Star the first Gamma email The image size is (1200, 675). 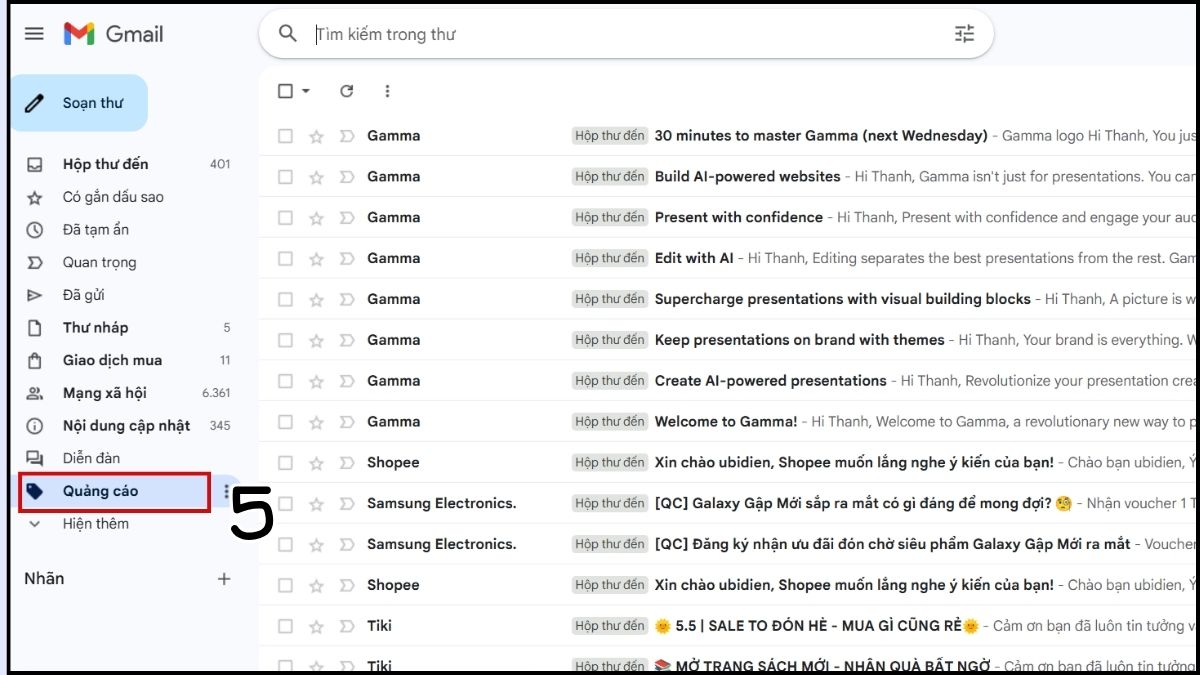click(x=315, y=135)
